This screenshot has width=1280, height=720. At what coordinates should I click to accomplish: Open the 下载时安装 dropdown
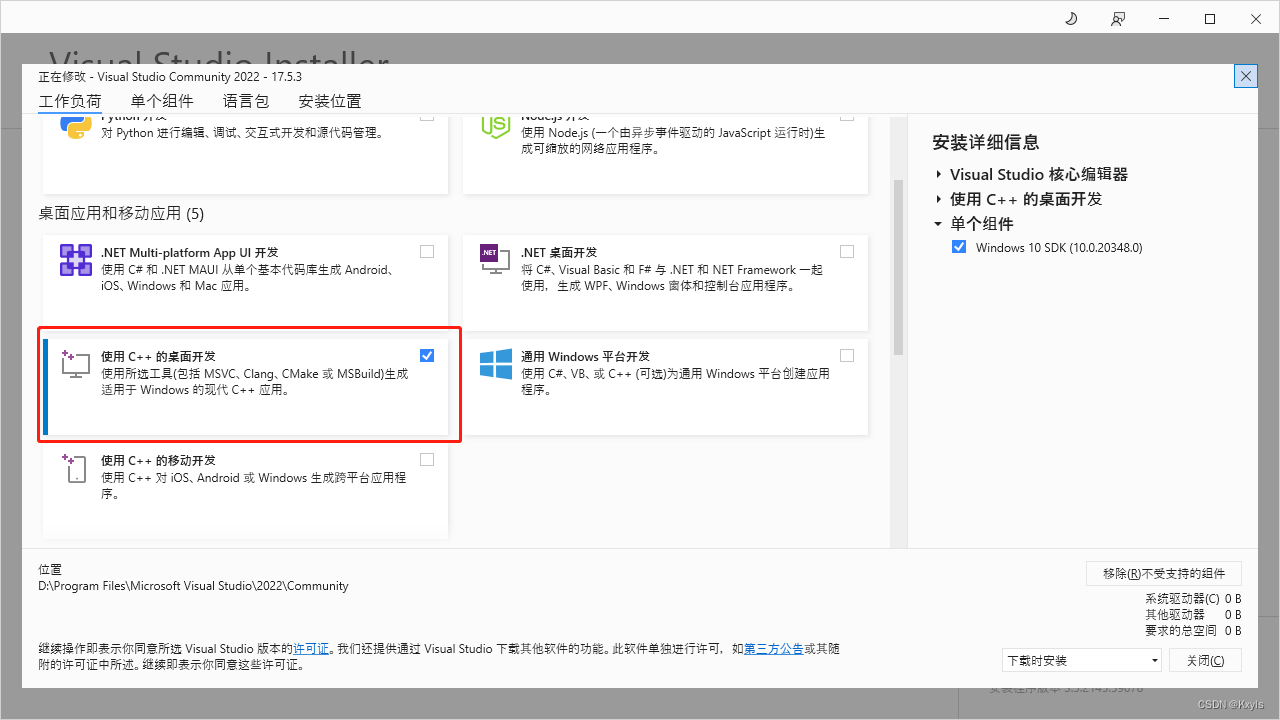point(1082,660)
